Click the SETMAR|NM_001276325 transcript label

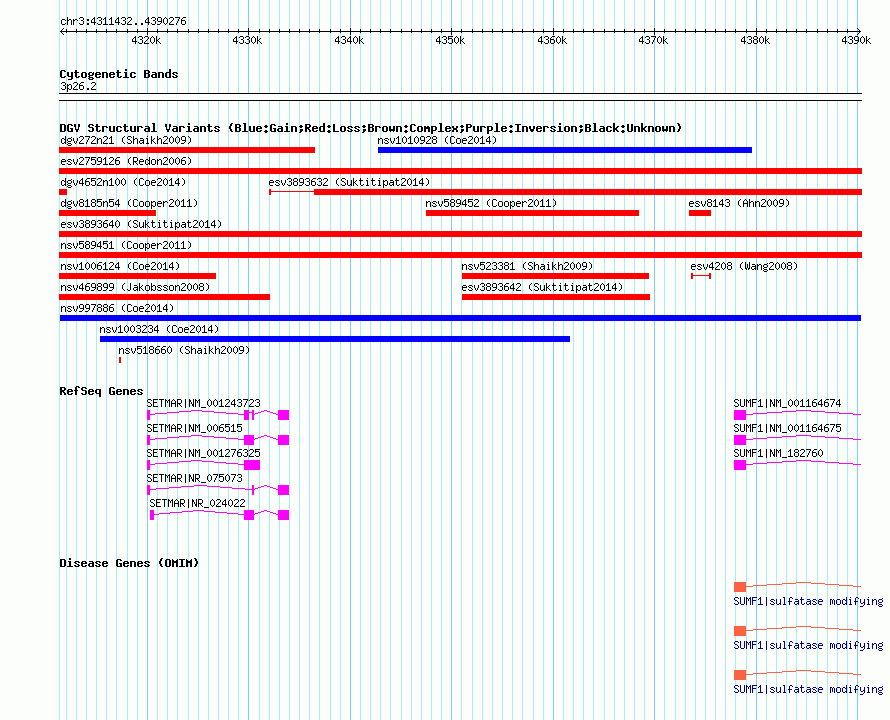(203, 453)
